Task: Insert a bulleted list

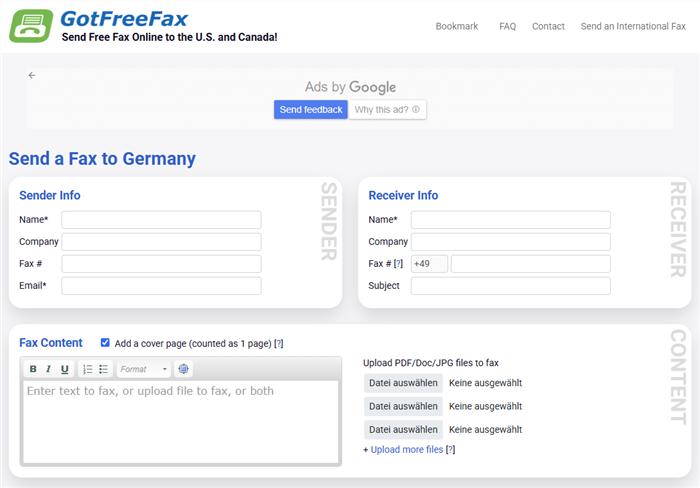Action: (103, 369)
